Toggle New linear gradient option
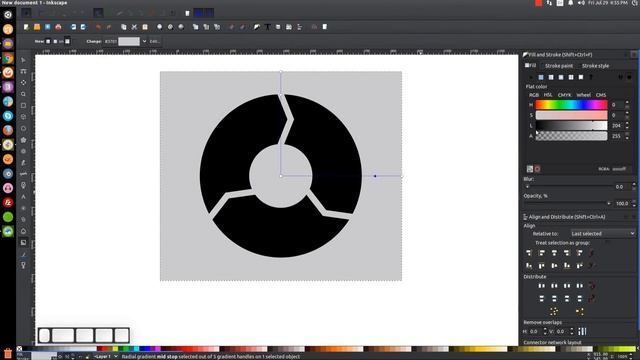Image resolution: width=640 pixels, height=360 pixels. tap(48, 41)
